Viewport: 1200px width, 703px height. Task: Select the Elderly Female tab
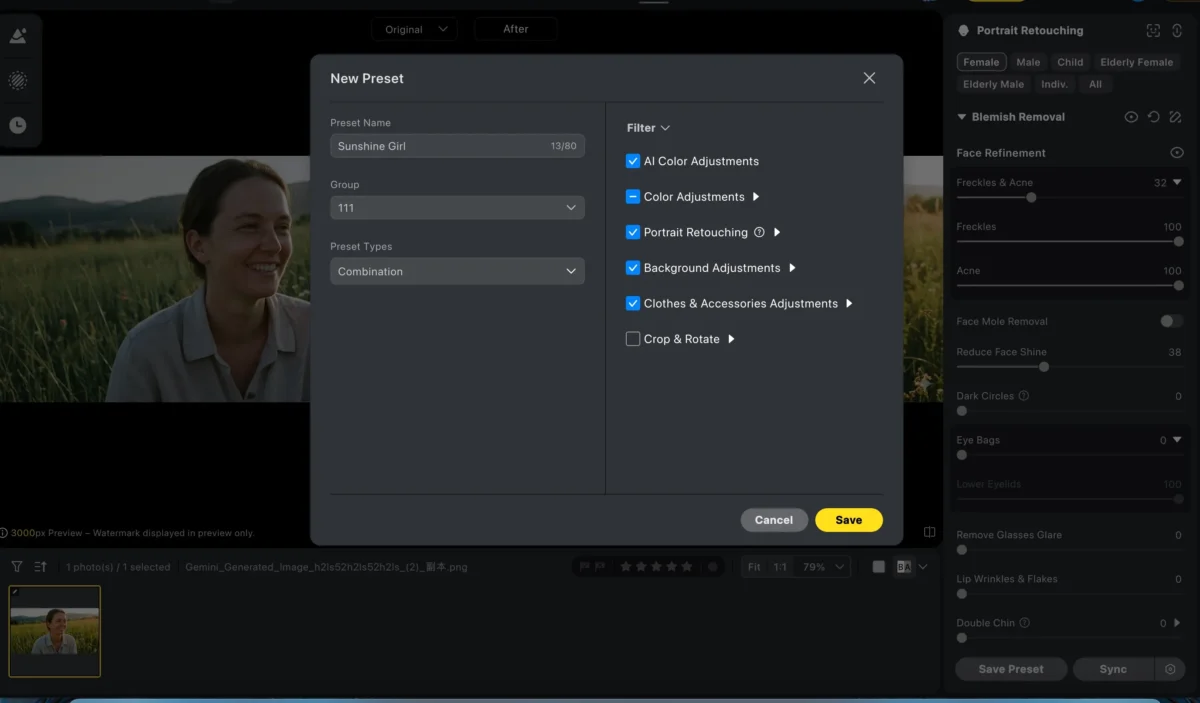click(1136, 62)
